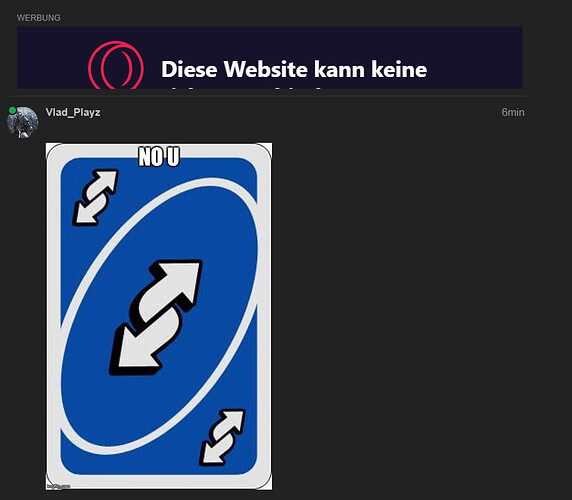
Task: Click the top-left reverse arrows on card
Action: (95, 197)
